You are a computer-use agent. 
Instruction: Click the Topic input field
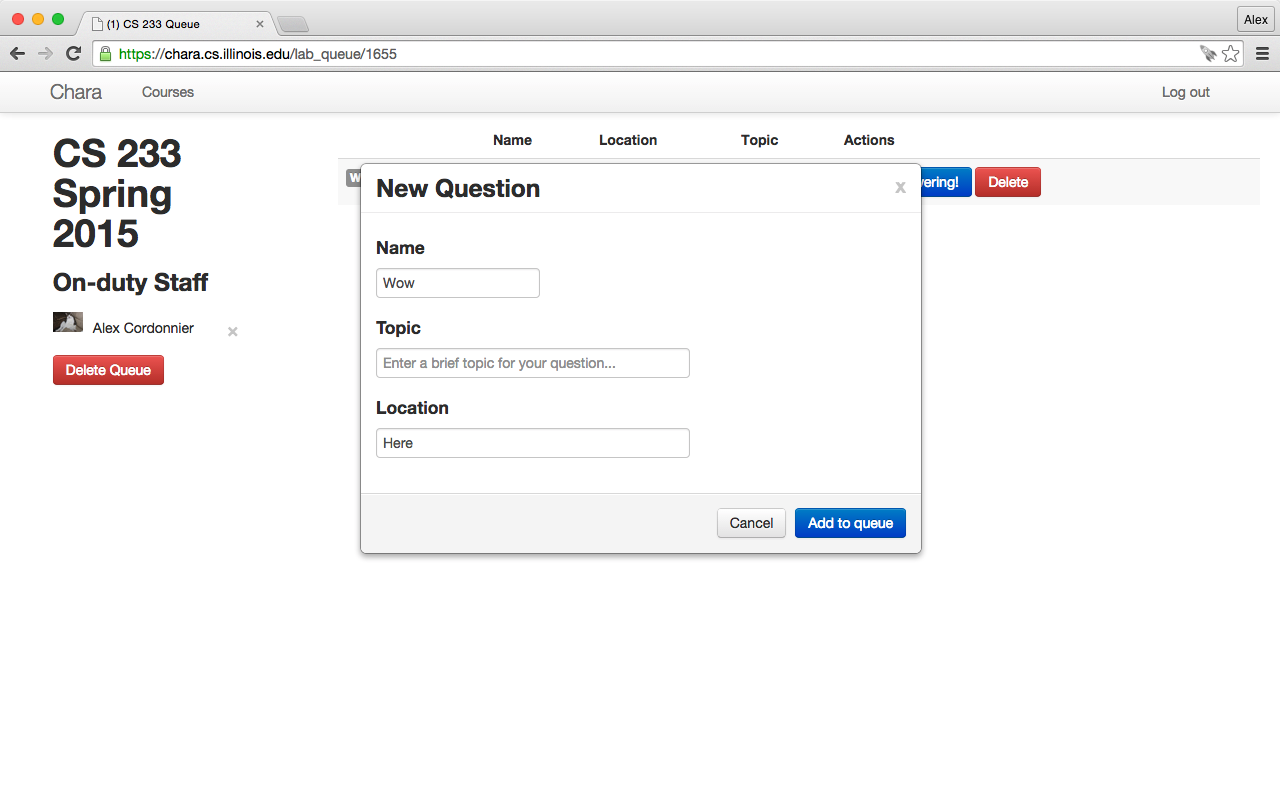[x=533, y=363]
